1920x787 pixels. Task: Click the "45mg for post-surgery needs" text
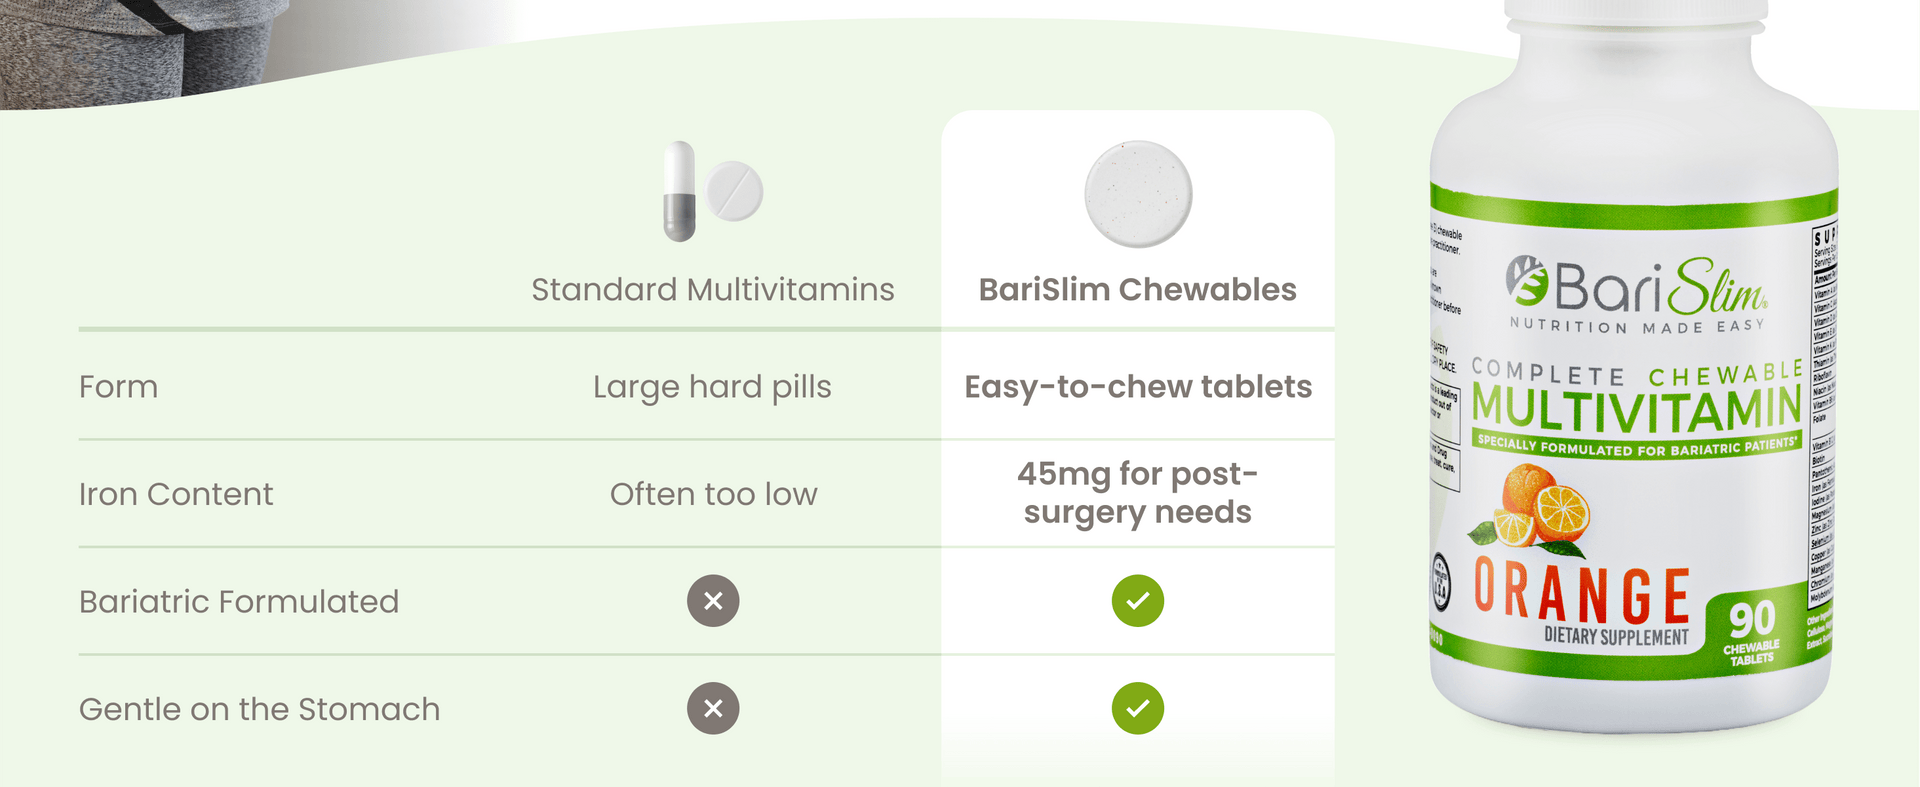click(1138, 493)
